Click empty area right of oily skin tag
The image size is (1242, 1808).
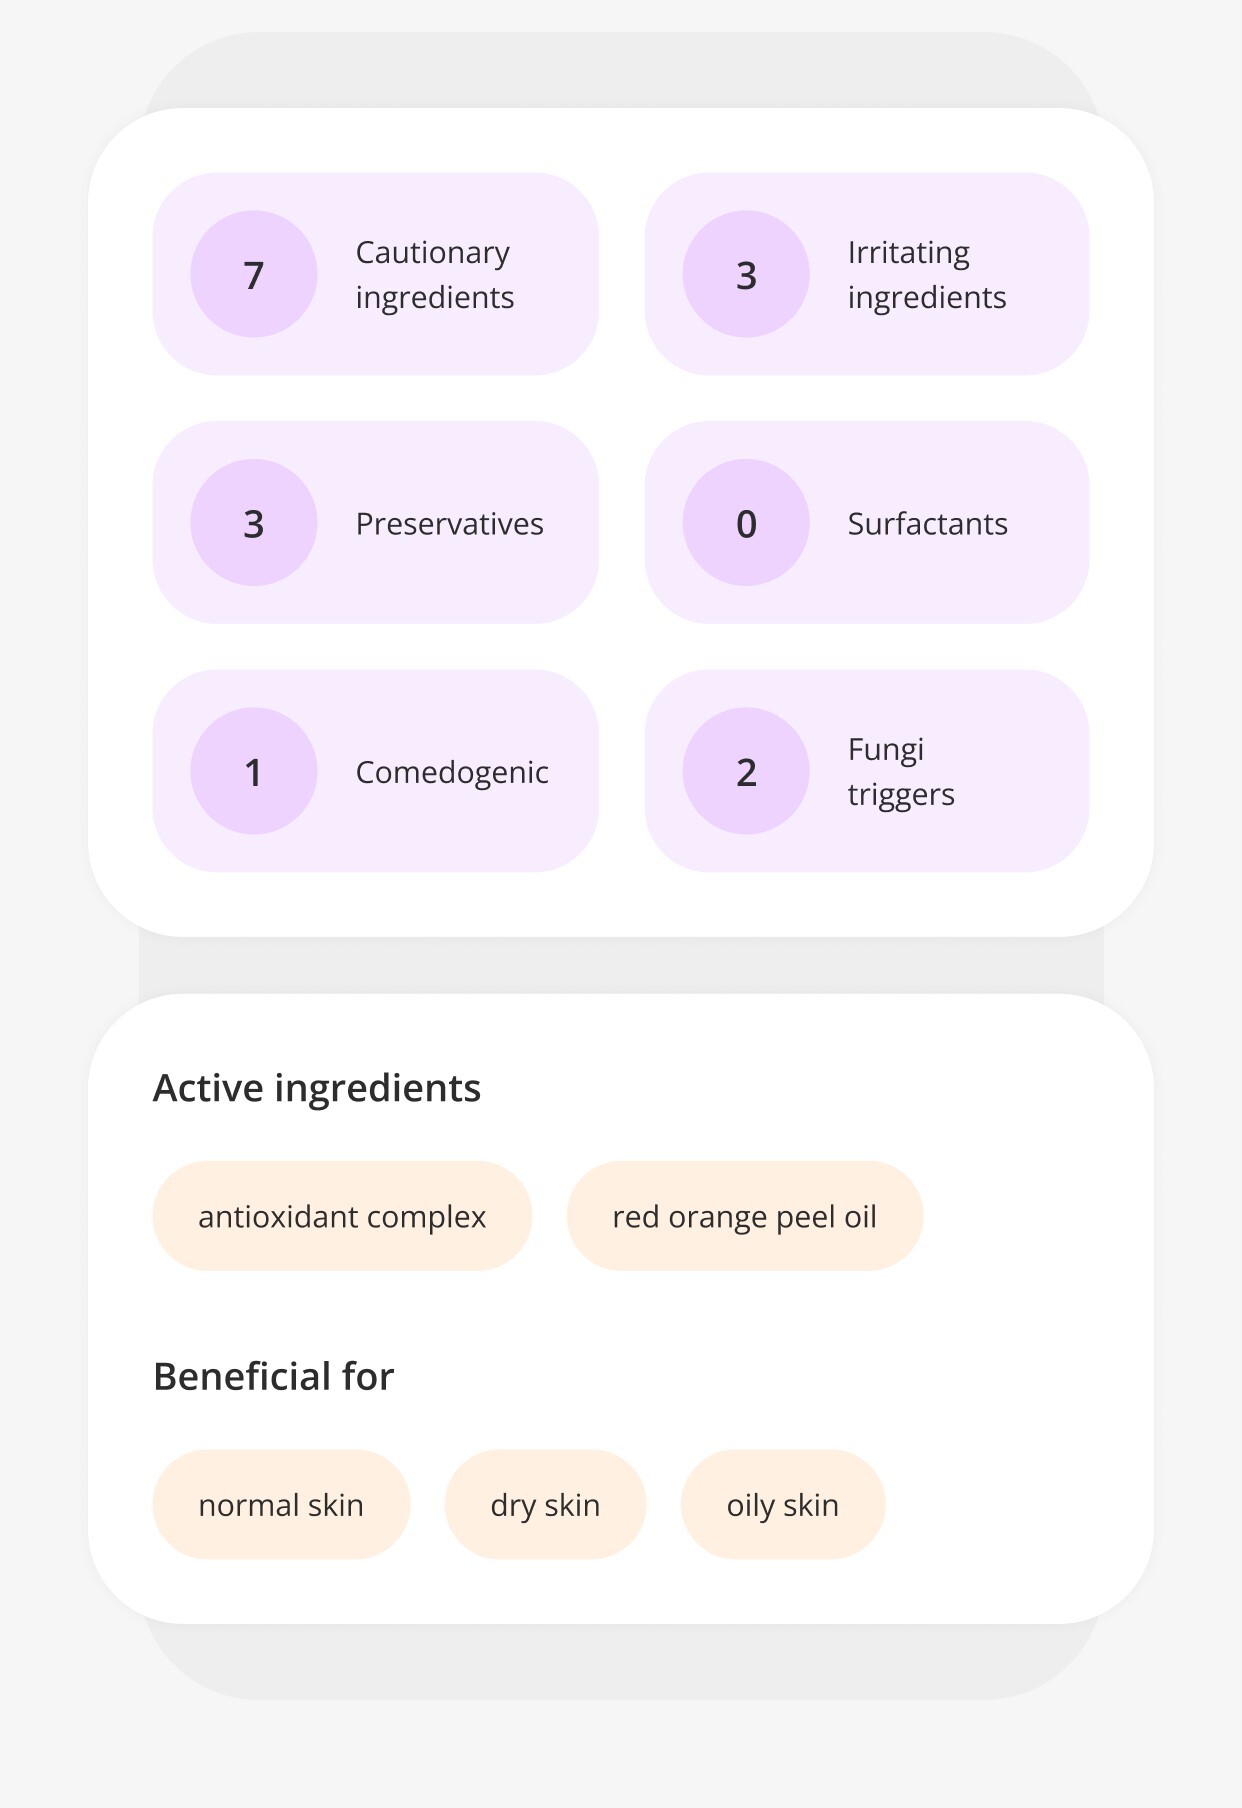click(x=1010, y=1504)
